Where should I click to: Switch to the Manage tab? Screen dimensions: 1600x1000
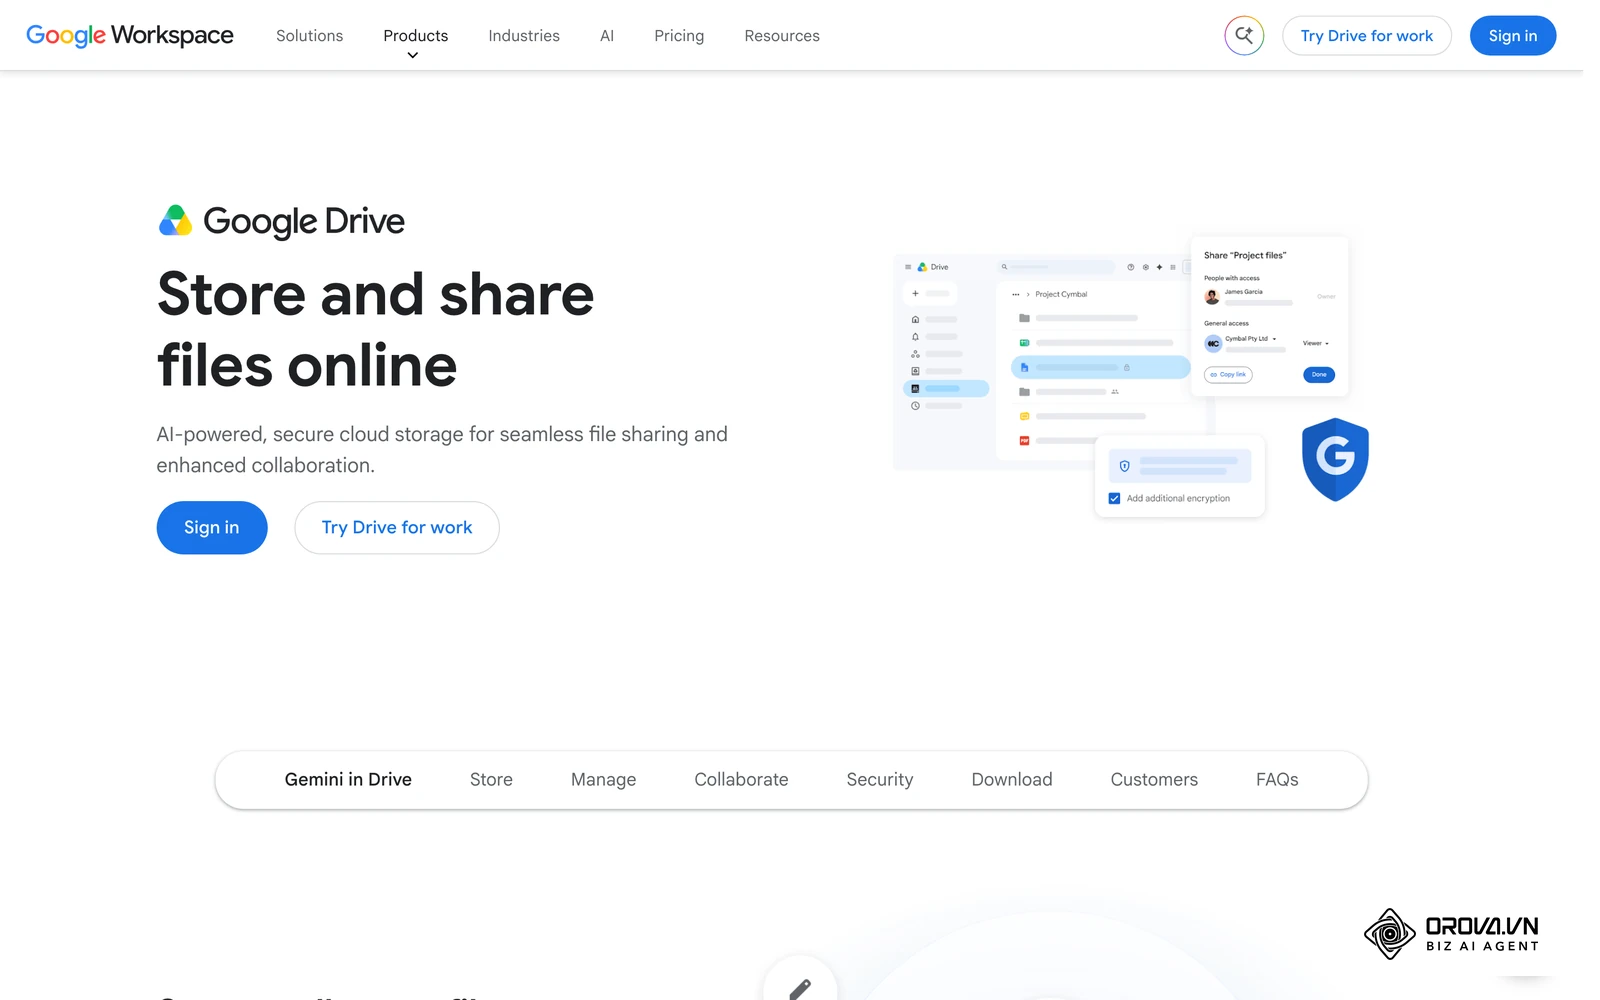603,780
